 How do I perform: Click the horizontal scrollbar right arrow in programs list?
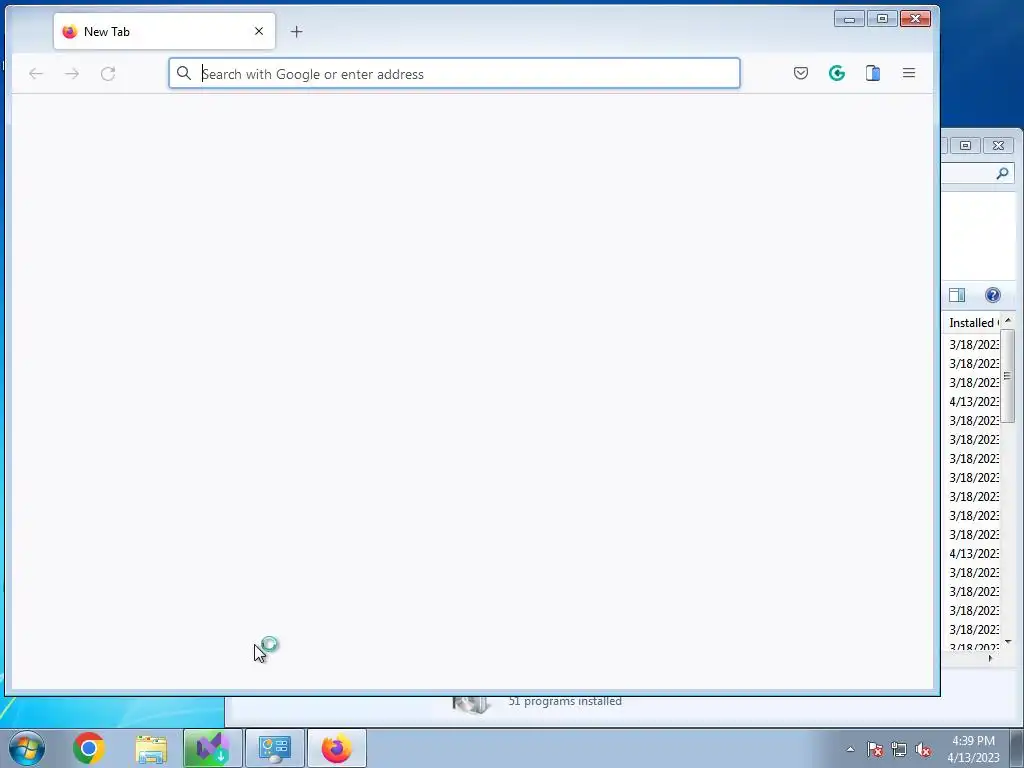point(991,658)
